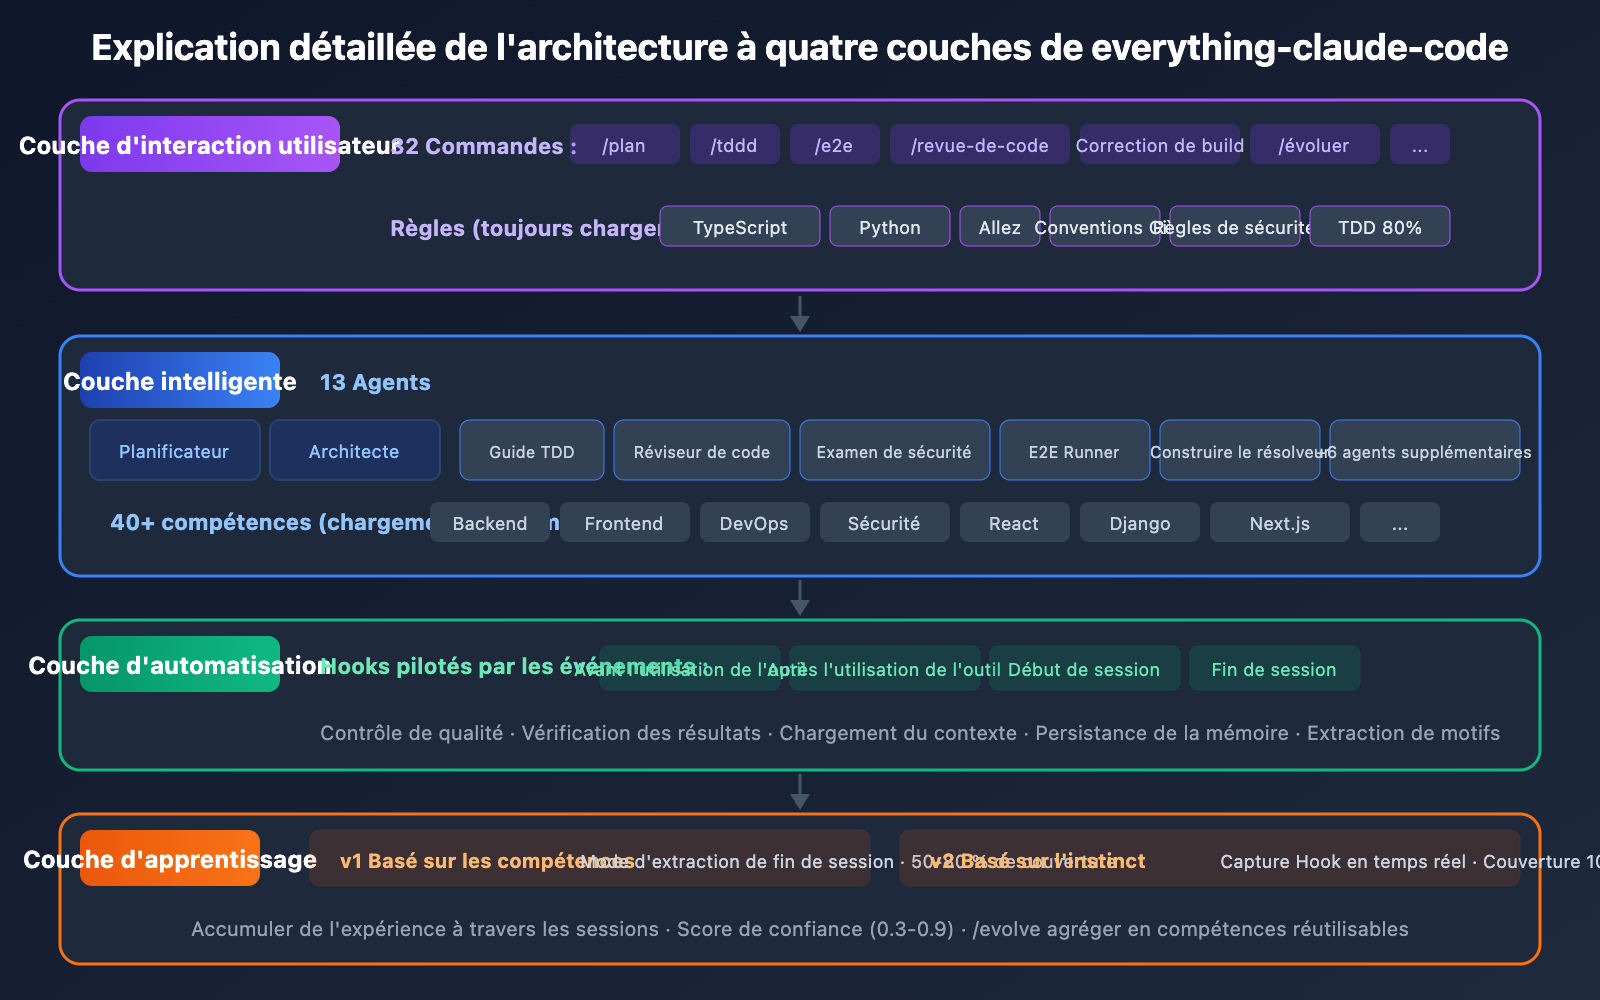
Task: Select the /plan command chip
Action: [624, 144]
